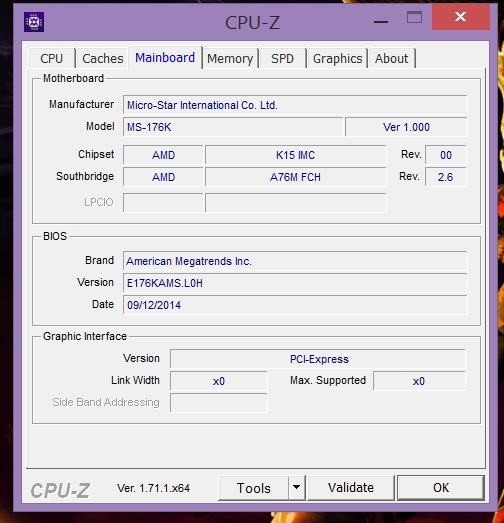This screenshot has width=504, height=523.
Task: Select the Model value MS-176K
Action: pyautogui.click(x=233, y=127)
